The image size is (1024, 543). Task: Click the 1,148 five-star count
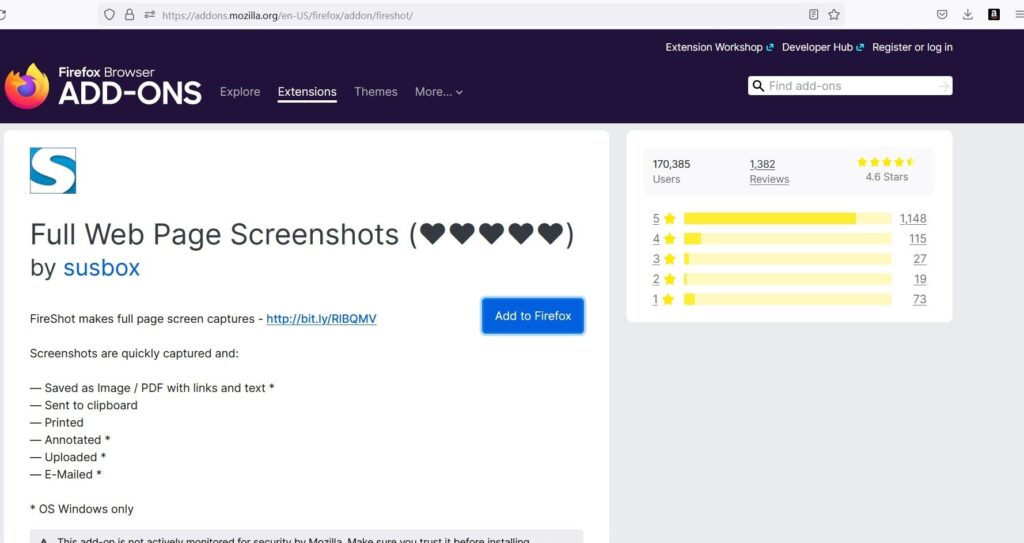[913, 218]
